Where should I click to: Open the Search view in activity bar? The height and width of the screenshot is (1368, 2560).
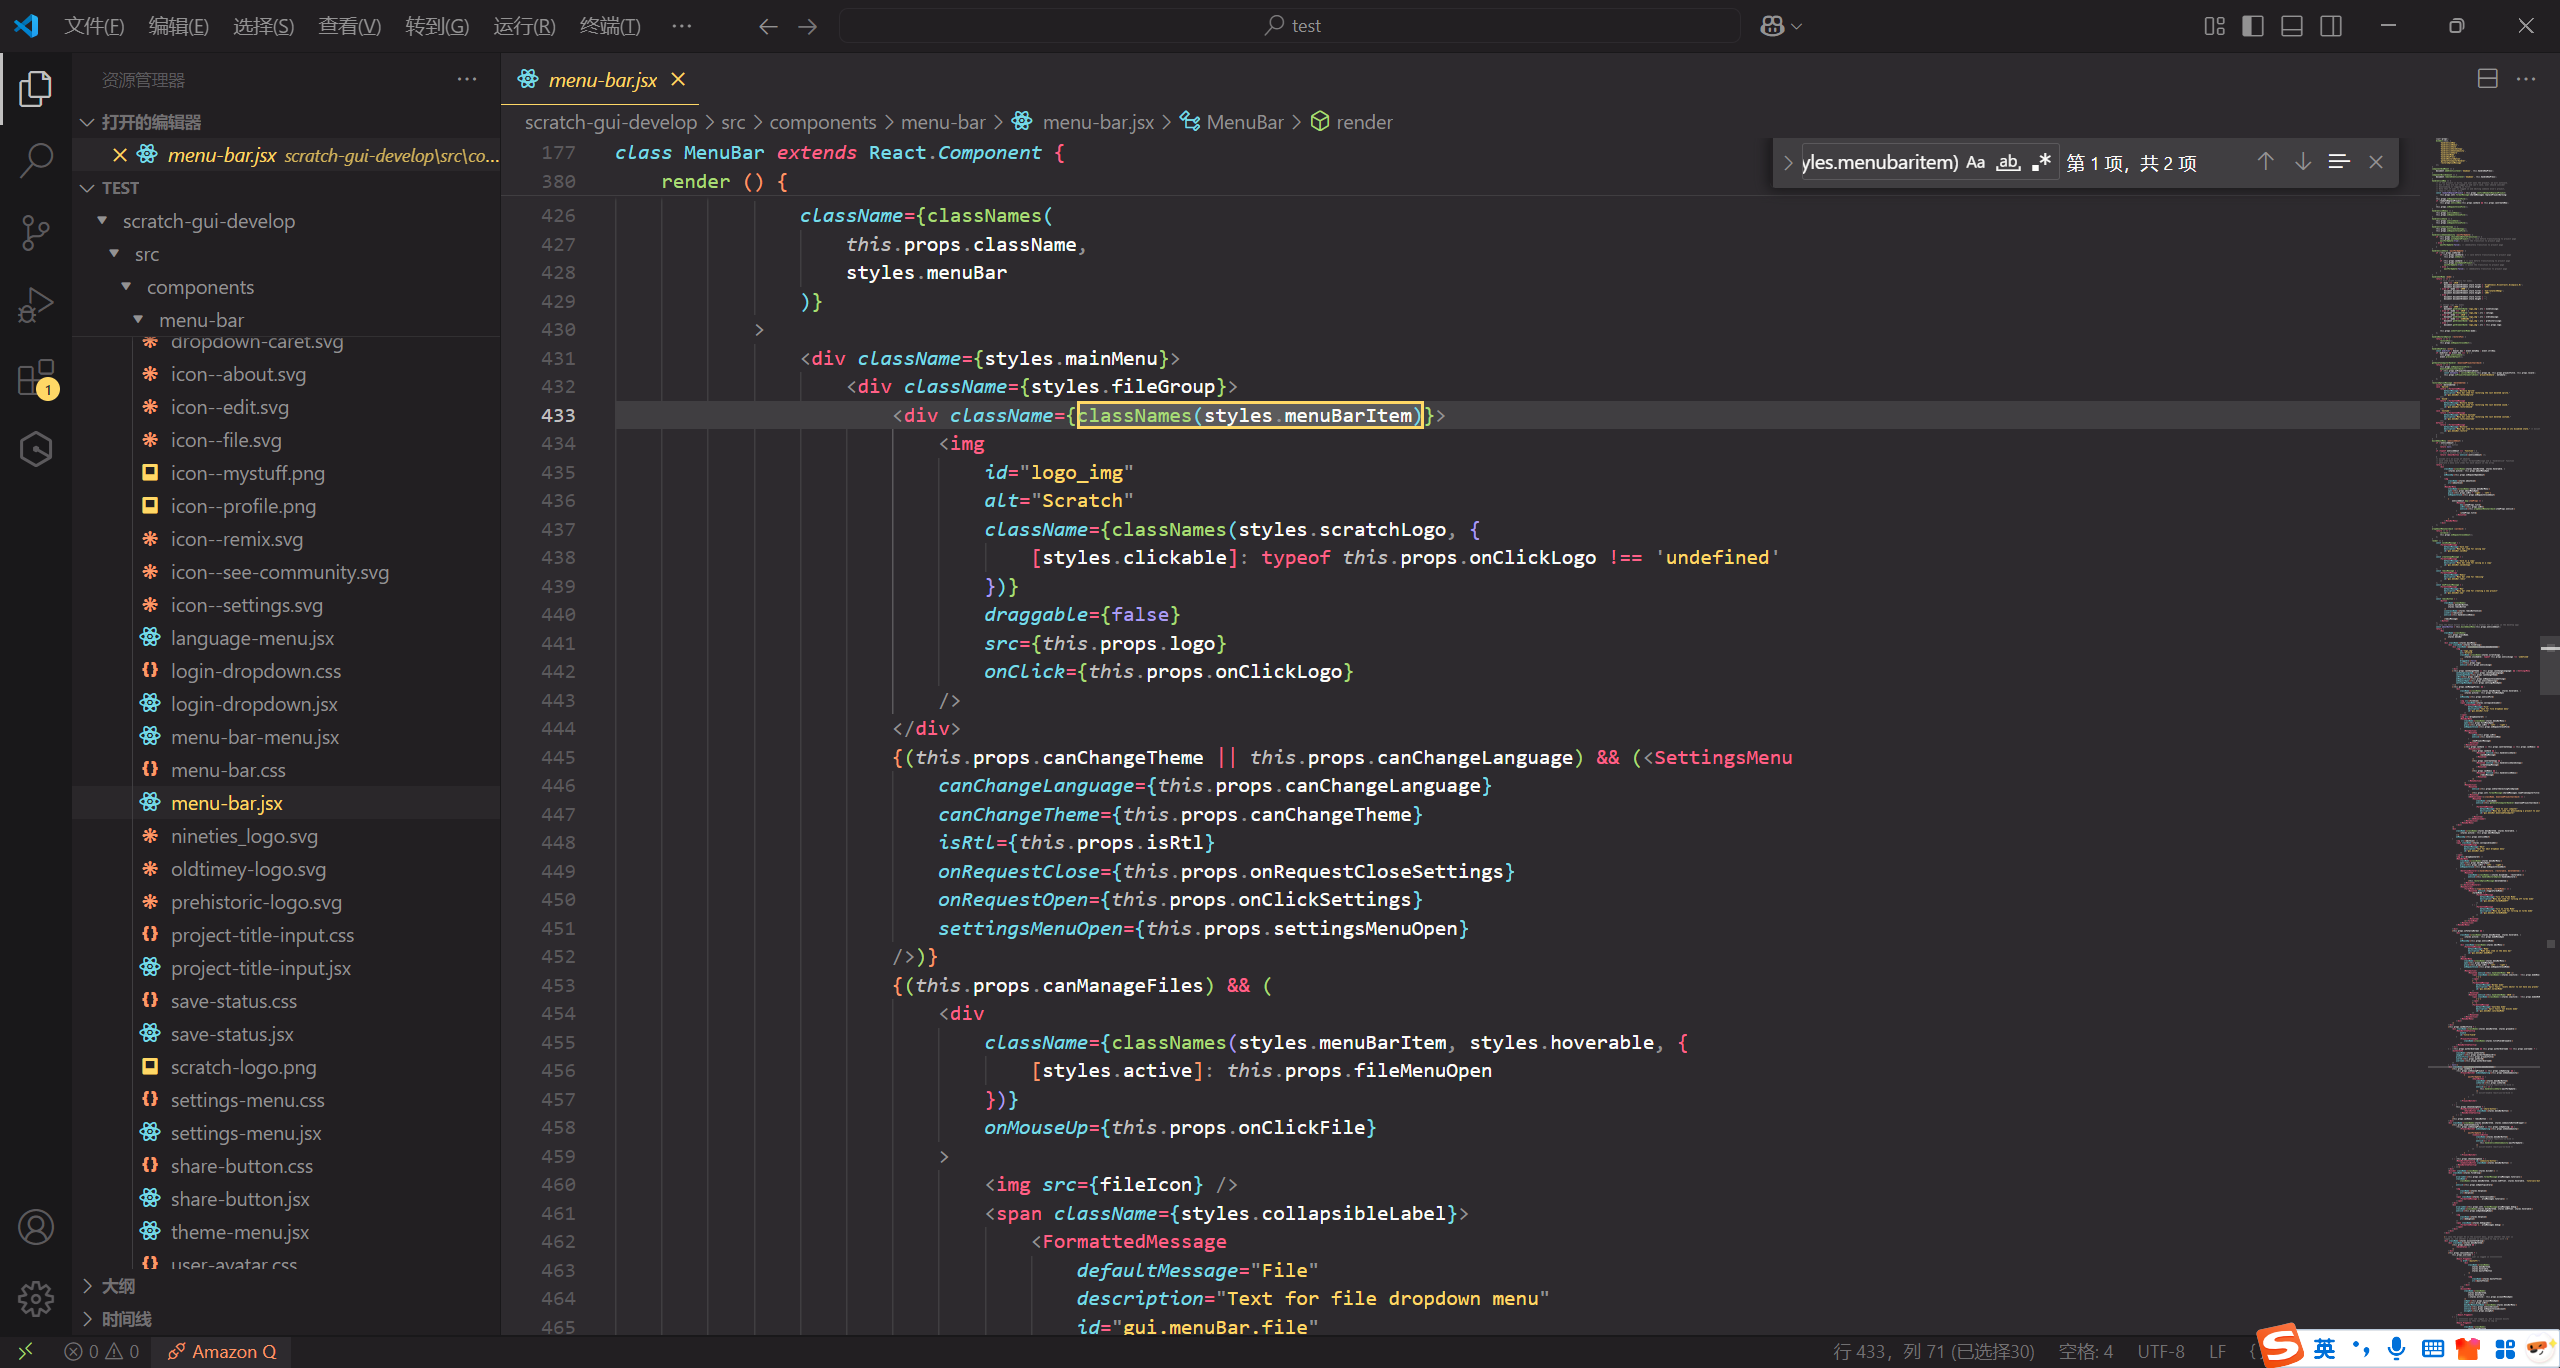tap(36, 160)
